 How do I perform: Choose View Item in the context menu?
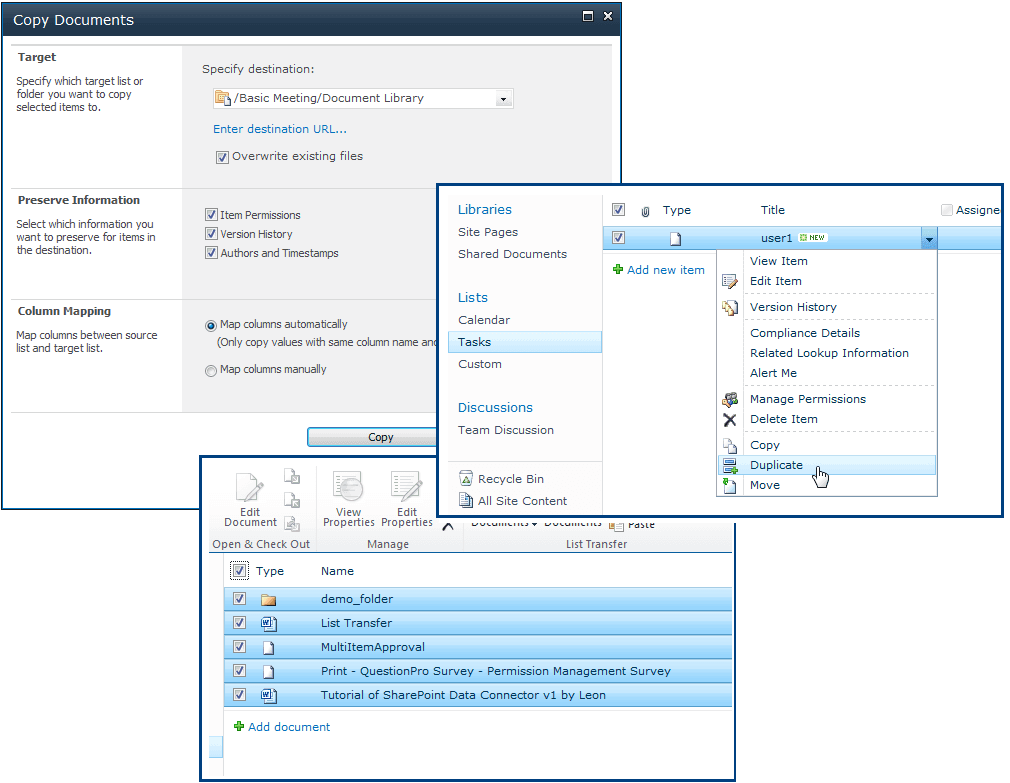778,261
